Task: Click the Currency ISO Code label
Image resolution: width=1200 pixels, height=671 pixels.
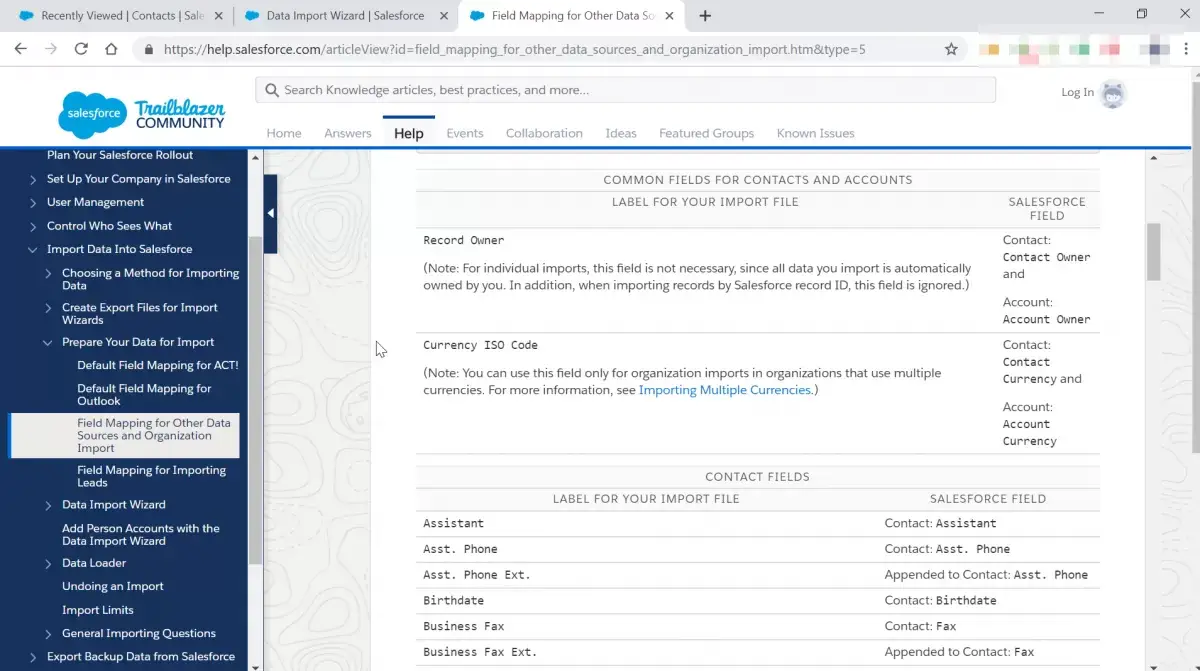Action: click(480, 346)
